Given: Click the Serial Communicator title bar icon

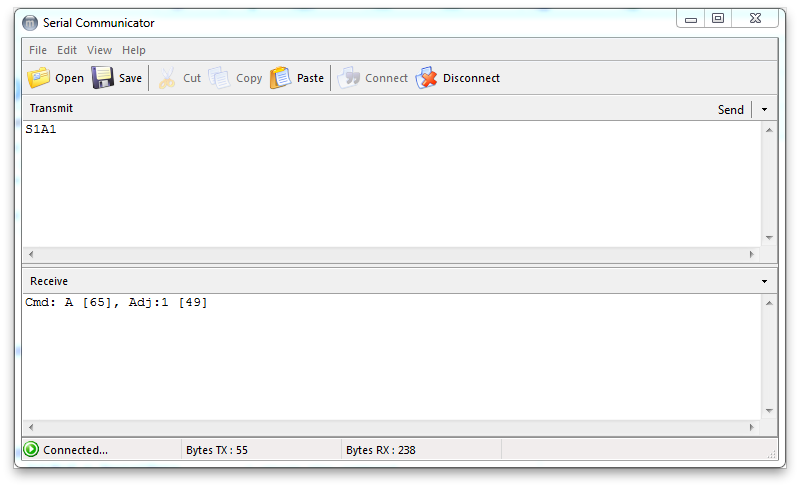Looking at the screenshot, I should tap(30, 23).
